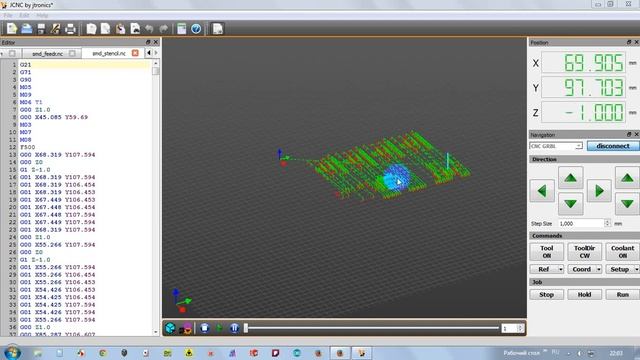Click the clock in system tray
Image resolution: width=640 pixels, height=360 pixels.
click(616, 353)
